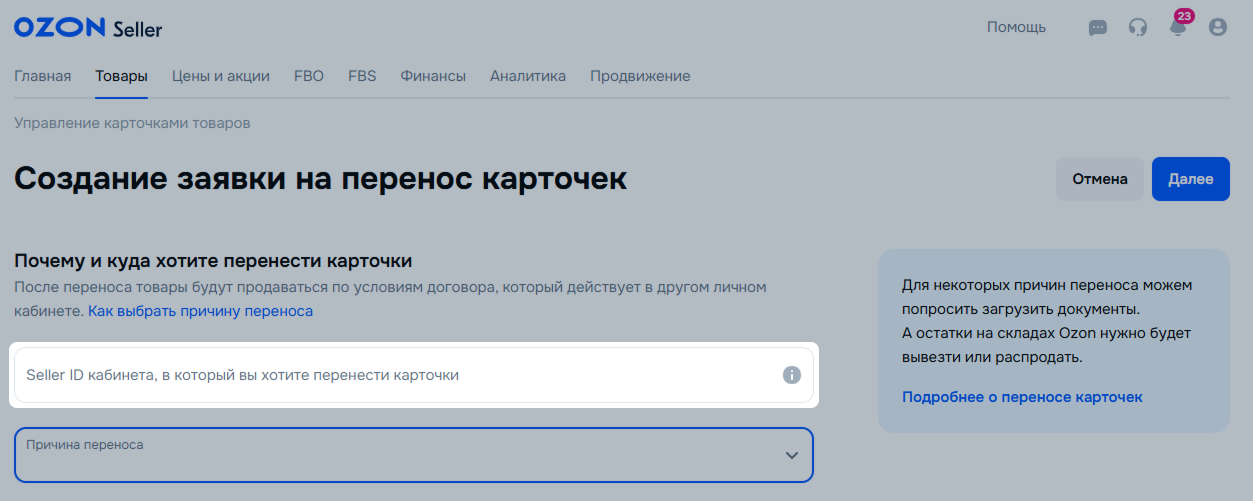
Task: Click the chevron arrow in Причина переноса
Action: [792, 455]
